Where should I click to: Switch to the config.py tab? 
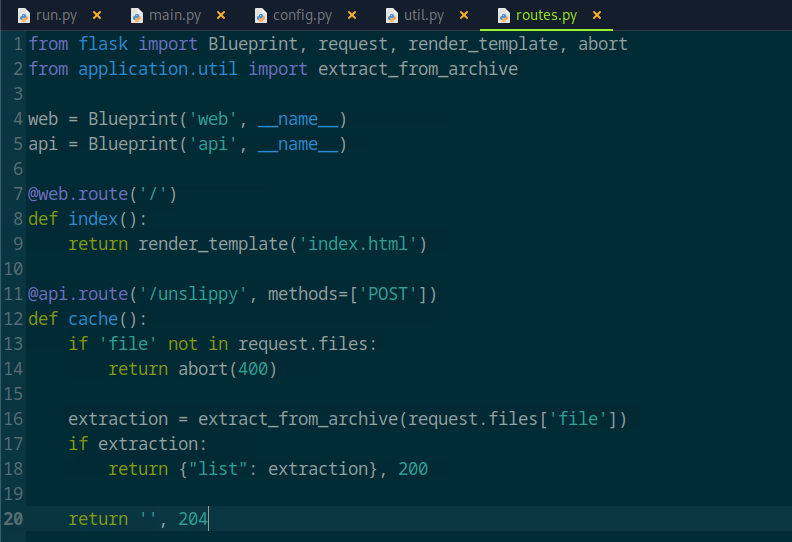pos(304,16)
